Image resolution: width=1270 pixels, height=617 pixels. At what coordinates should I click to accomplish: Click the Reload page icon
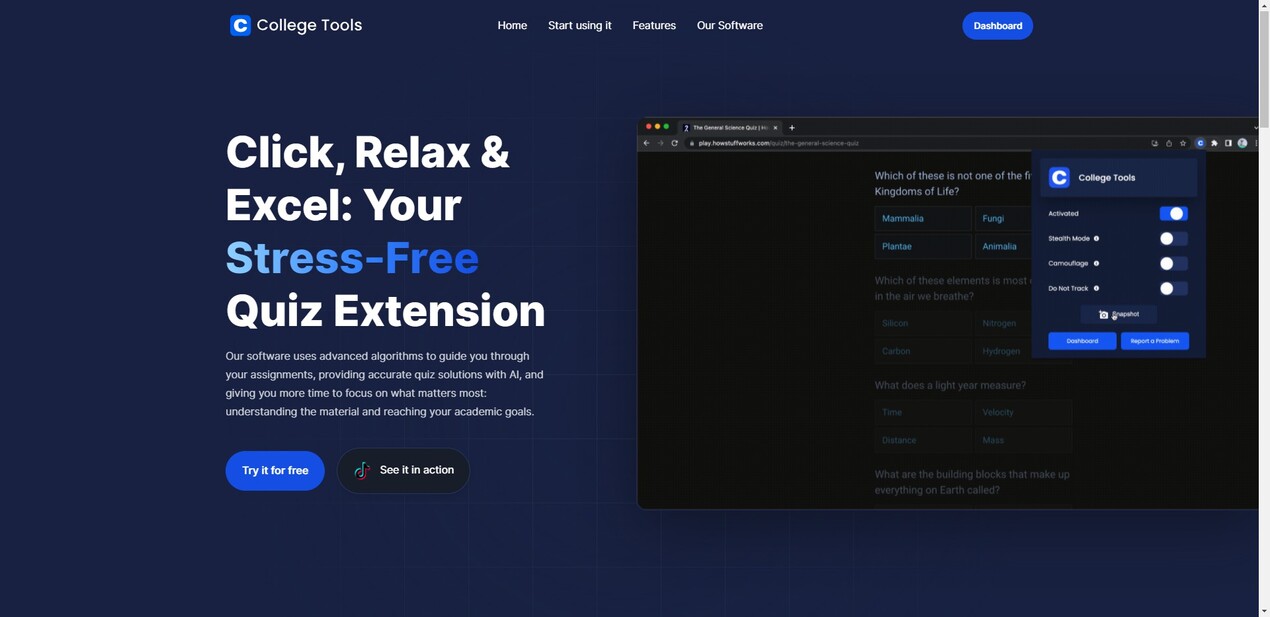[x=674, y=143]
